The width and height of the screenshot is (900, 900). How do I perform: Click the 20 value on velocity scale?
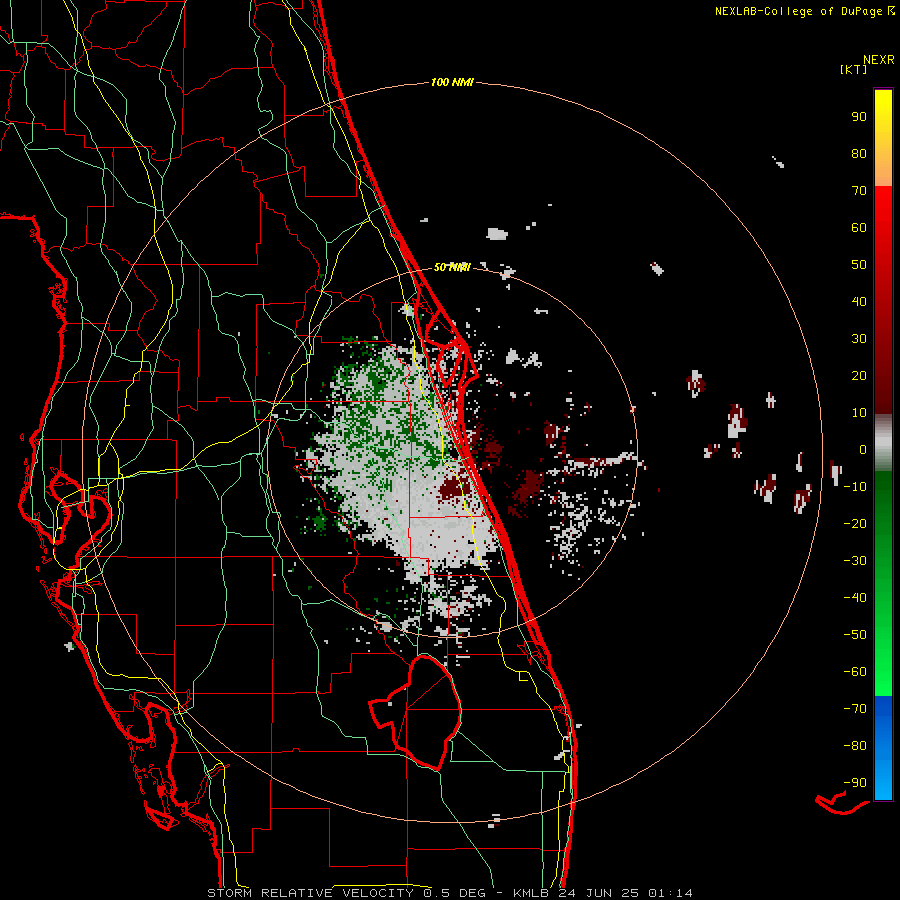[x=859, y=376]
